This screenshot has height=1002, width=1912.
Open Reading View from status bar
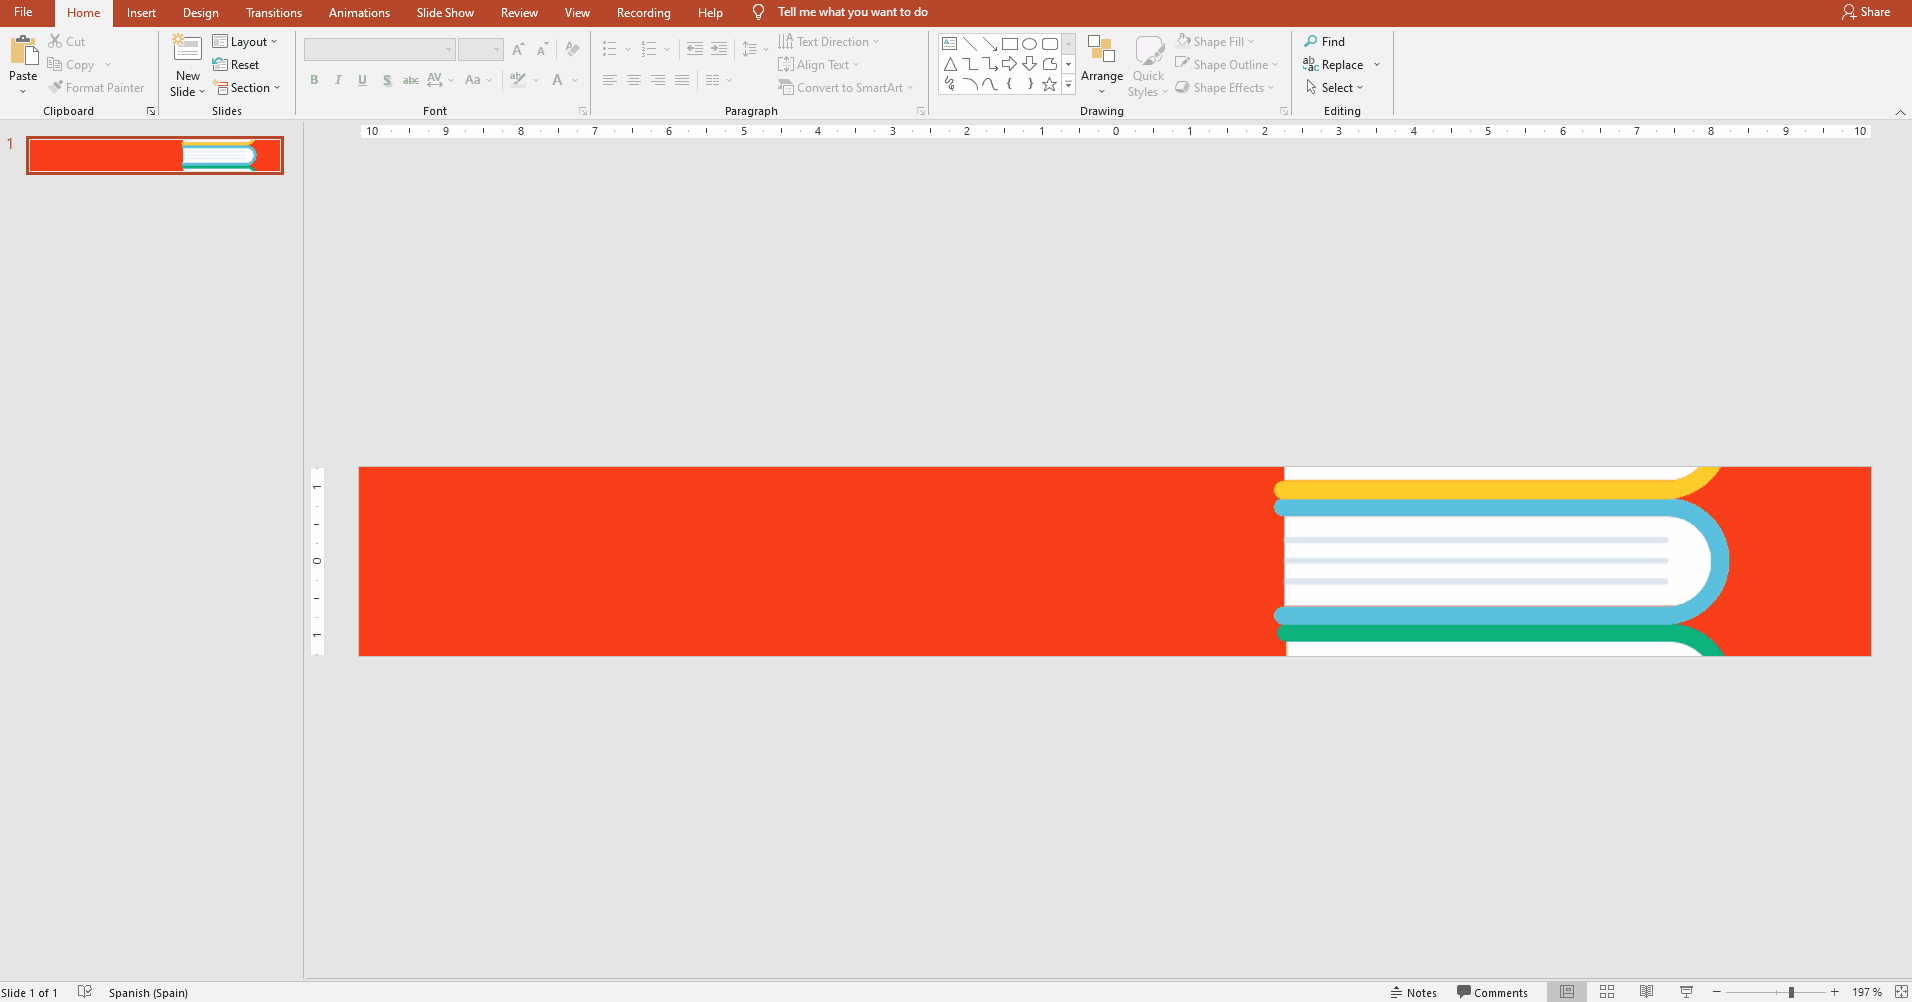point(1646,992)
